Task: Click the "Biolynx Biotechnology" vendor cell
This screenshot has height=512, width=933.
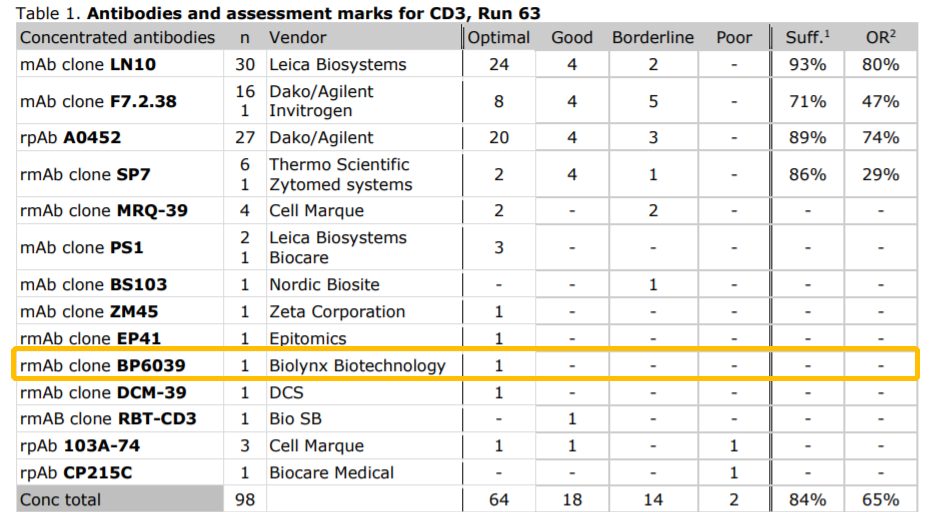Action: pos(357,365)
